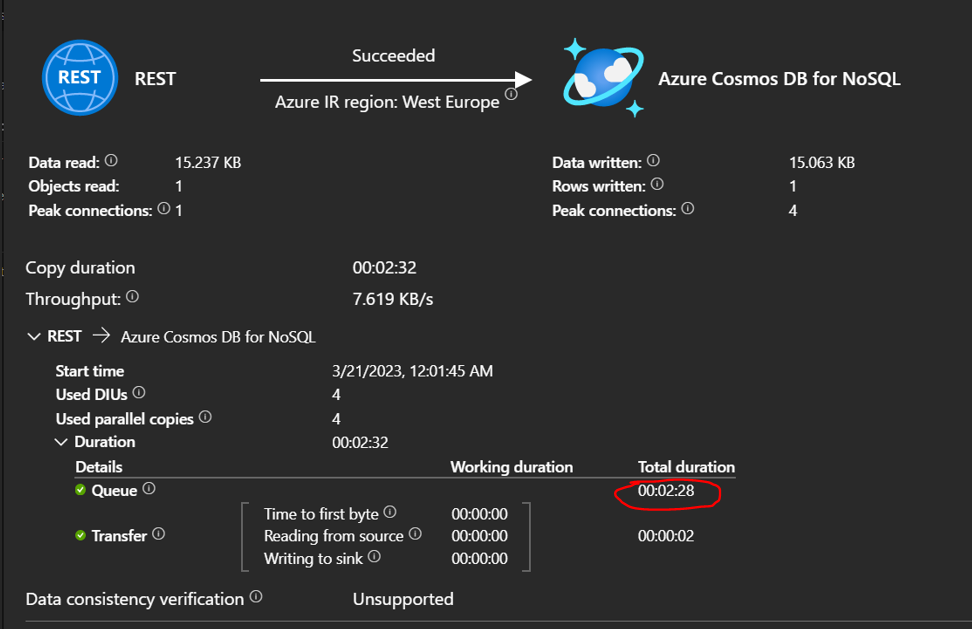Click info icon next to Rows written
The image size is (972, 629).
click(657, 184)
